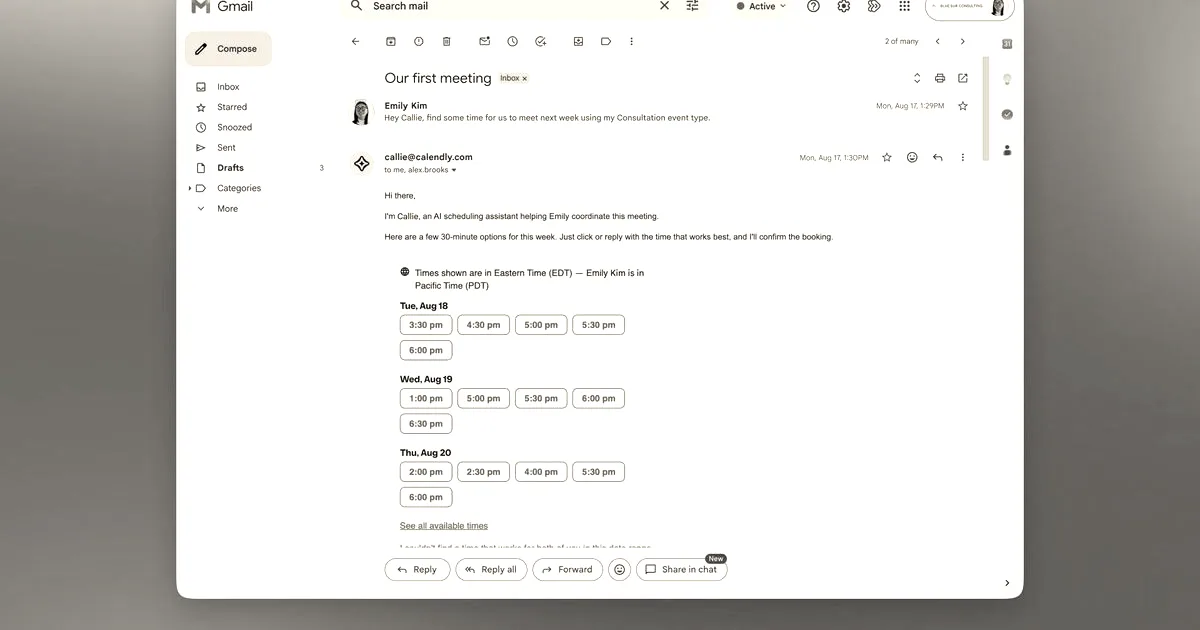
Task: Pick Tue Aug 18 3:30 pm slot
Action: click(426, 325)
